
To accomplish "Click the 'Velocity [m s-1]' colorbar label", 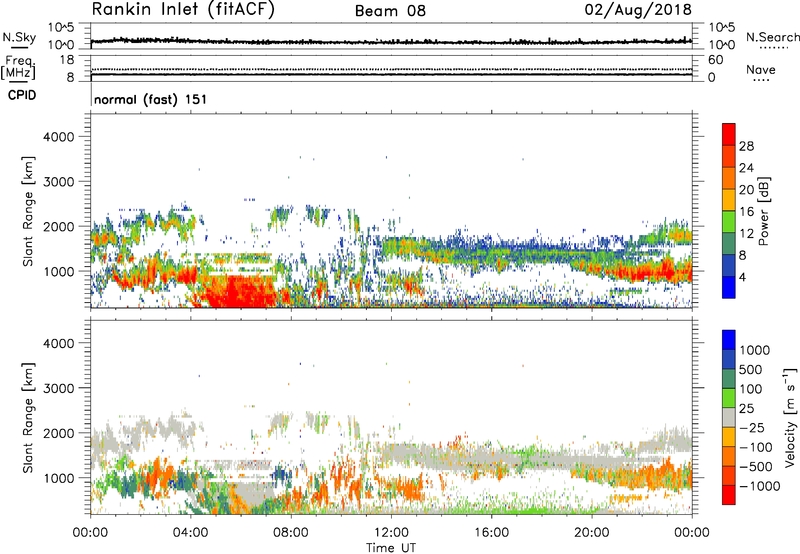I will [790, 417].
